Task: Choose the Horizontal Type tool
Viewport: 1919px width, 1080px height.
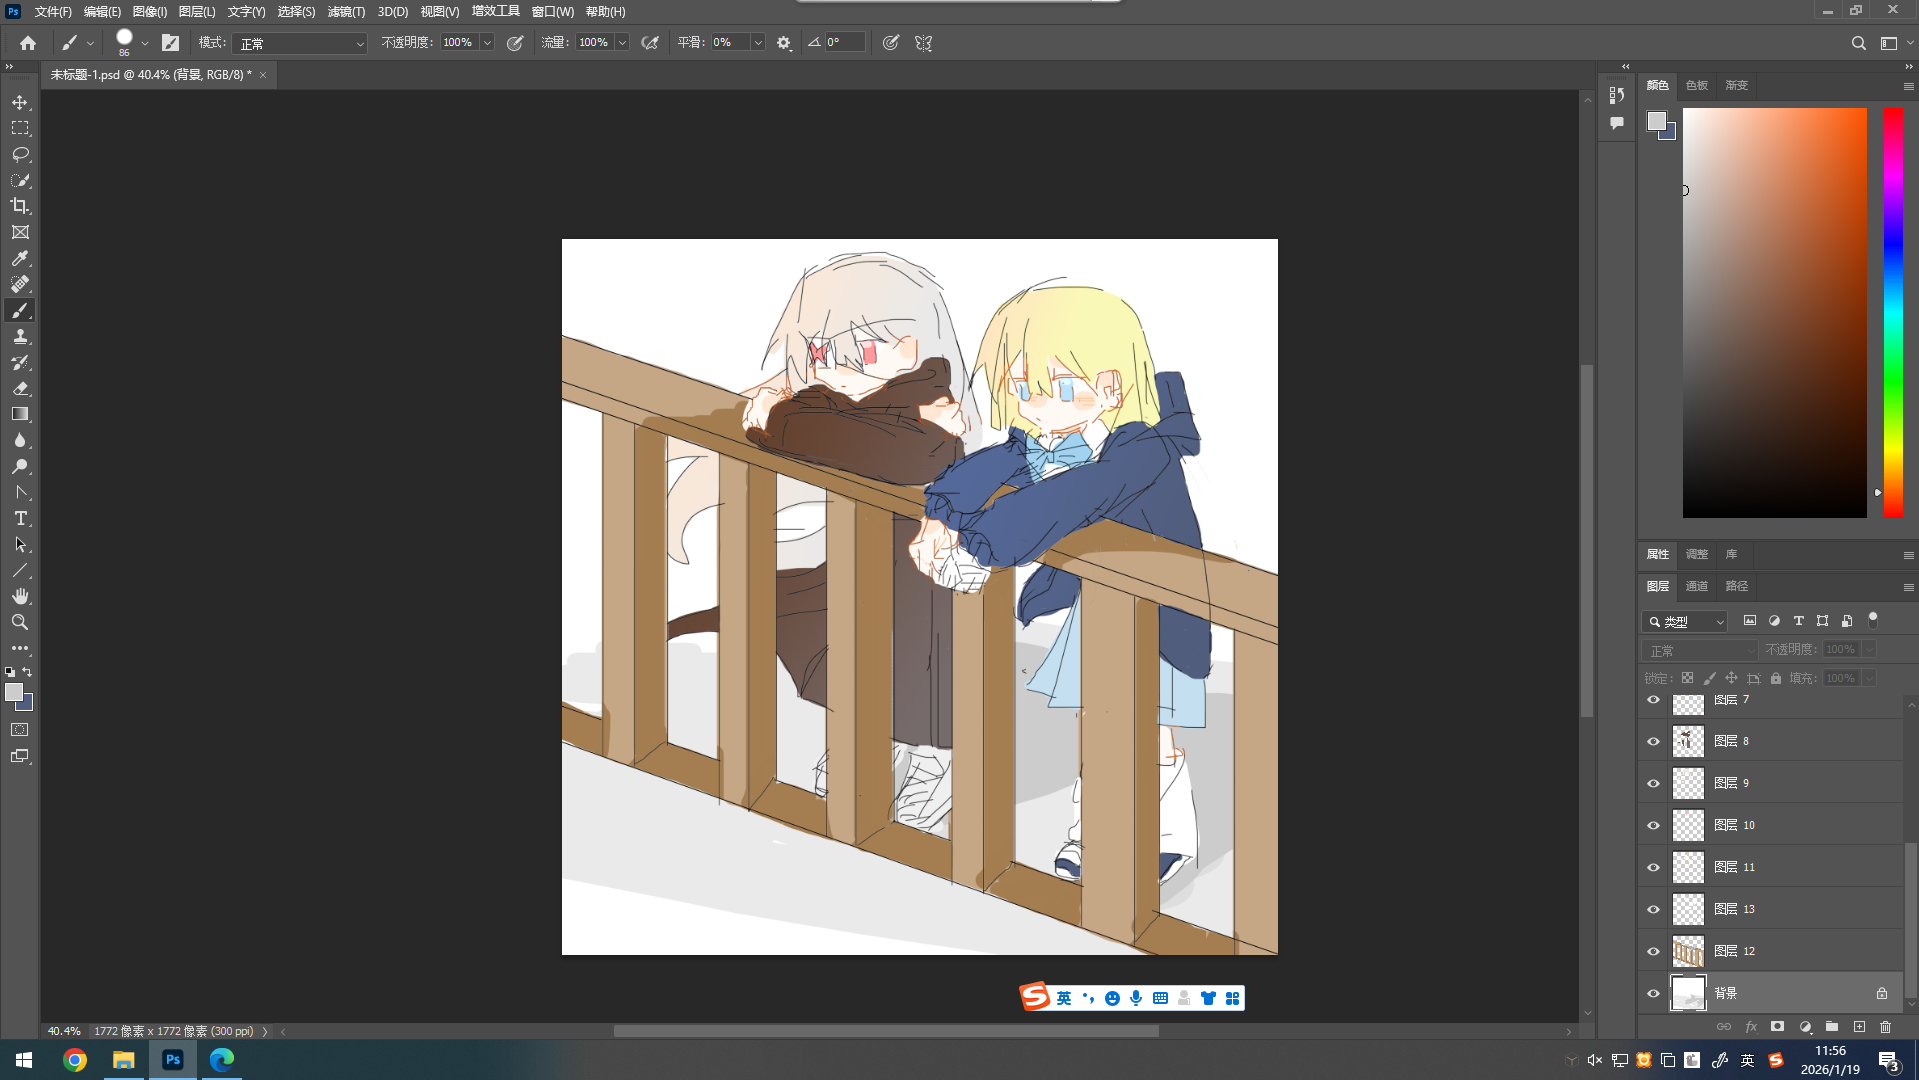Action: [20, 518]
